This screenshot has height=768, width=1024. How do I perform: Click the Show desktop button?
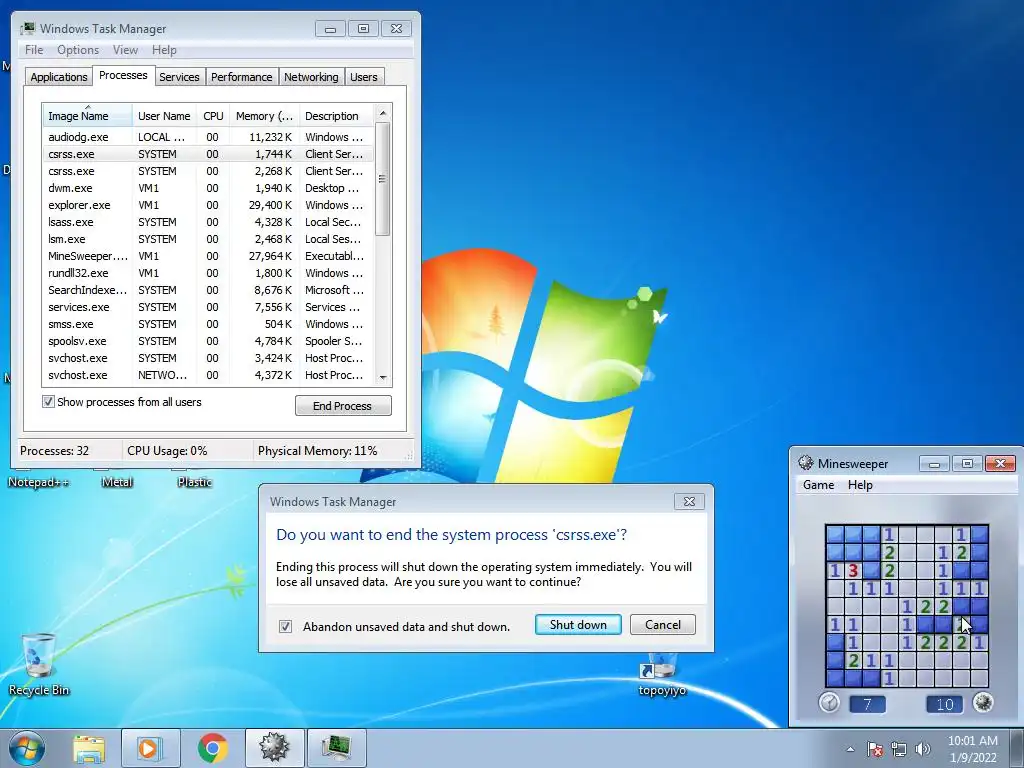pos(1017,748)
